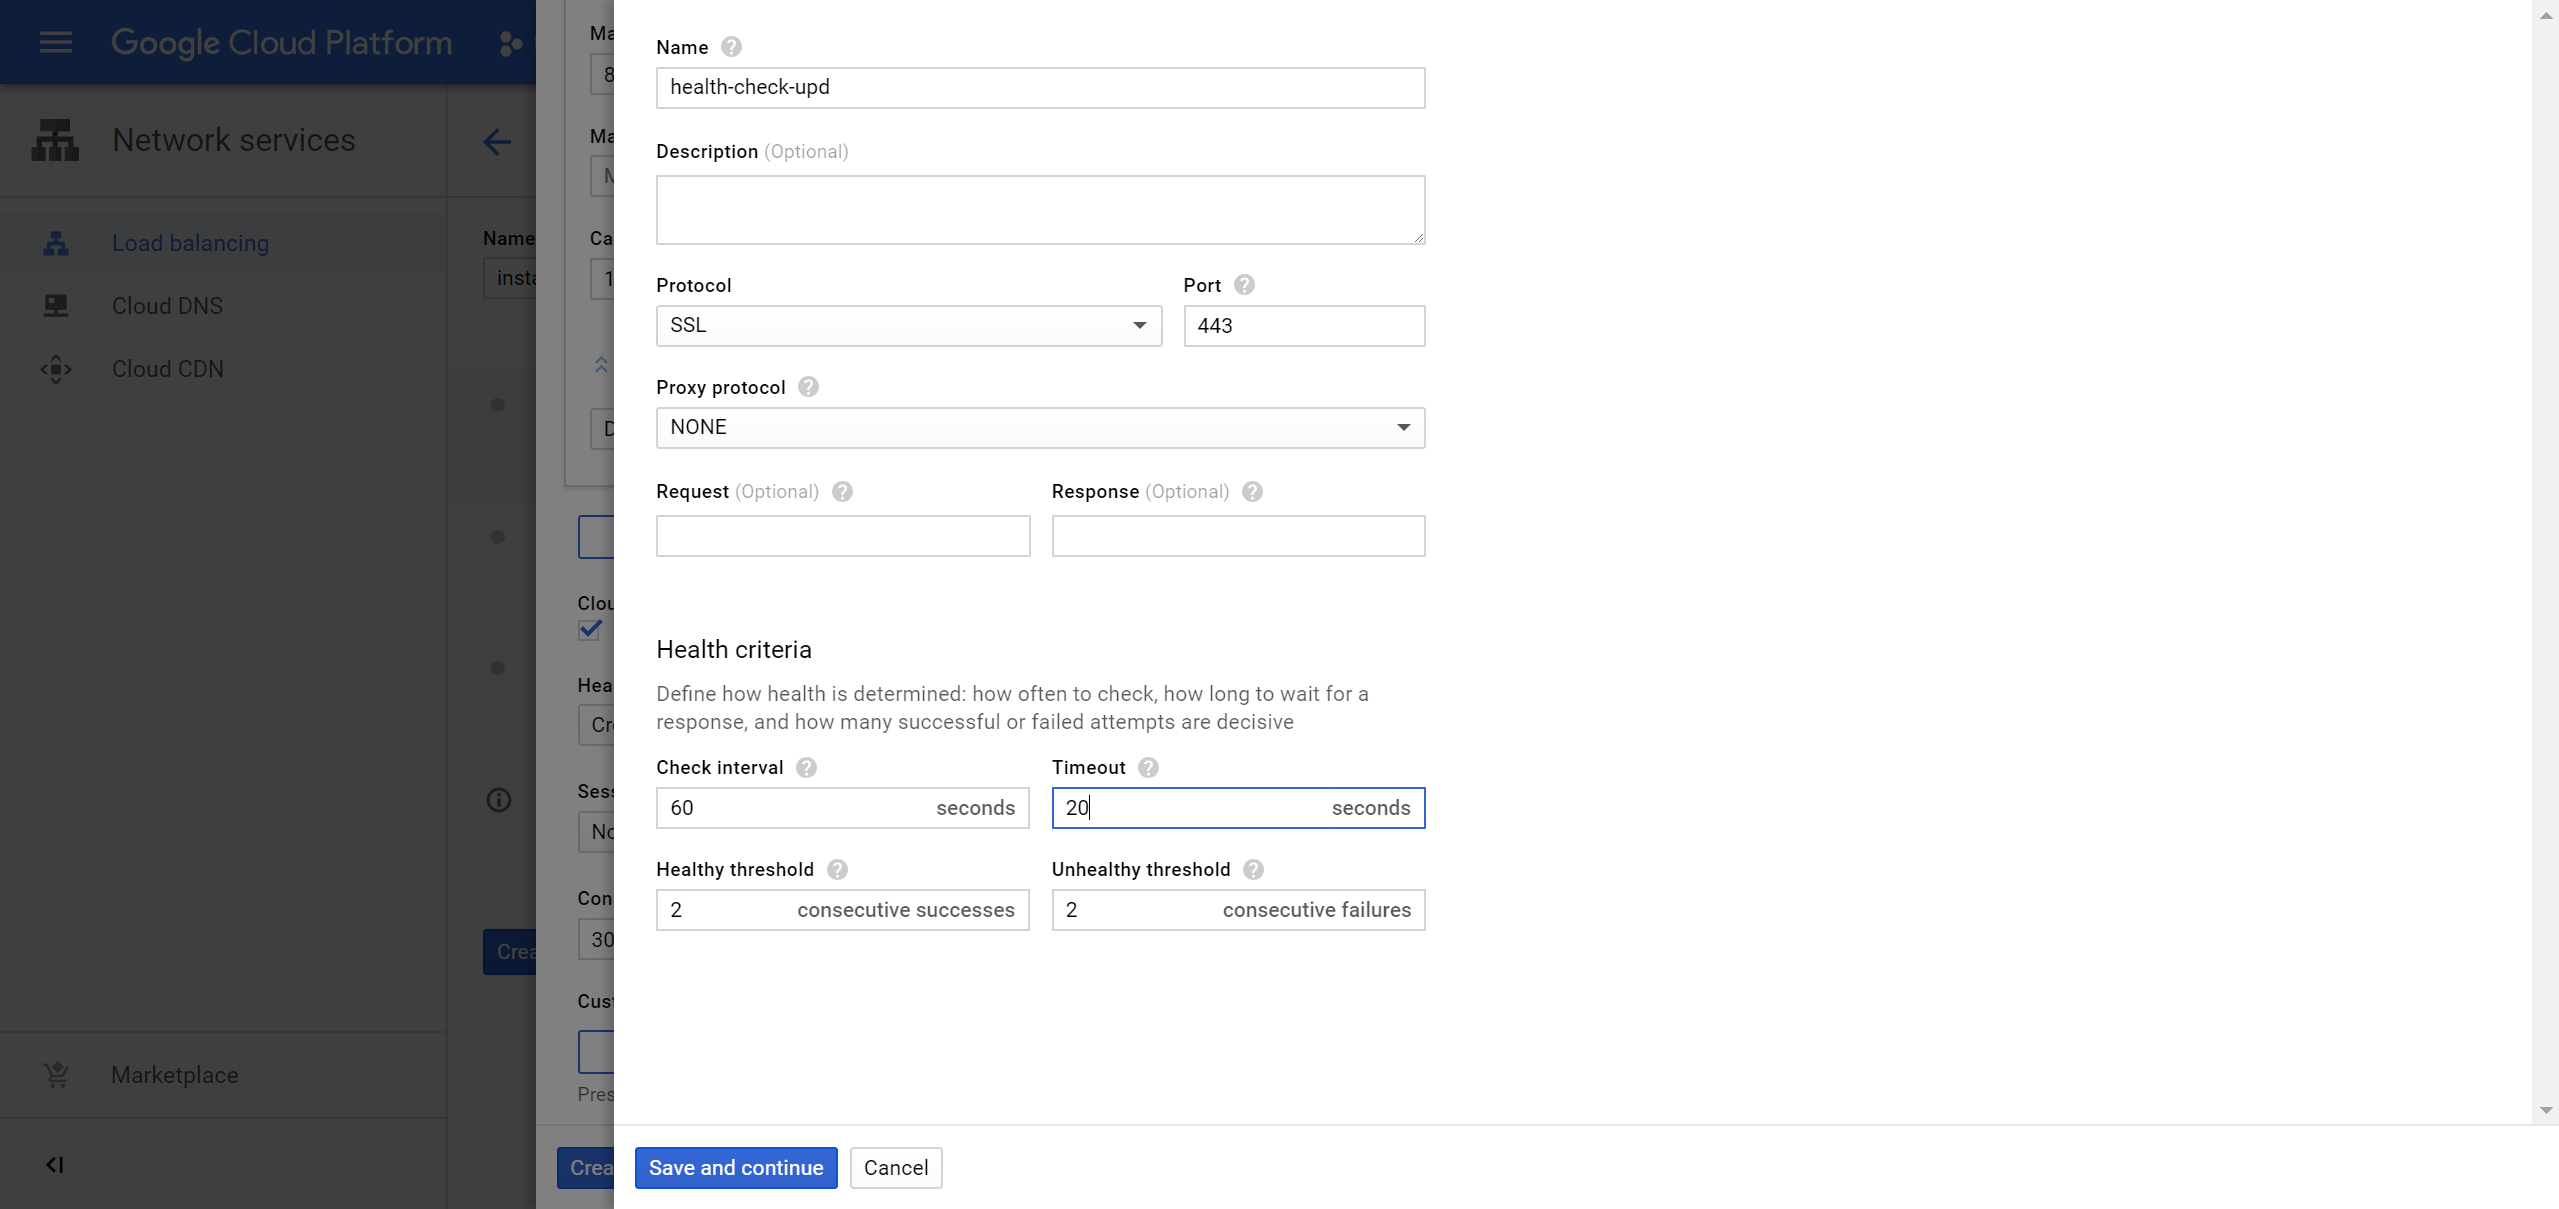Click the Response input field

[1238, 536]
